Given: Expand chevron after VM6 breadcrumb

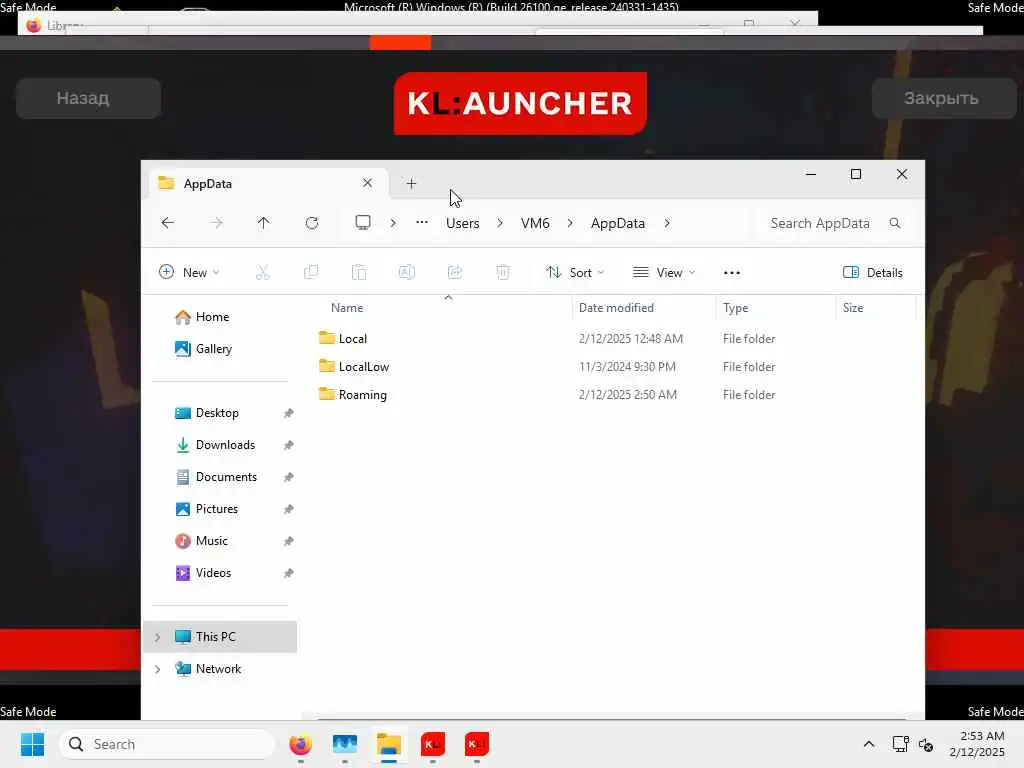Looking at the screenshot, I should (x=569, y=223).
